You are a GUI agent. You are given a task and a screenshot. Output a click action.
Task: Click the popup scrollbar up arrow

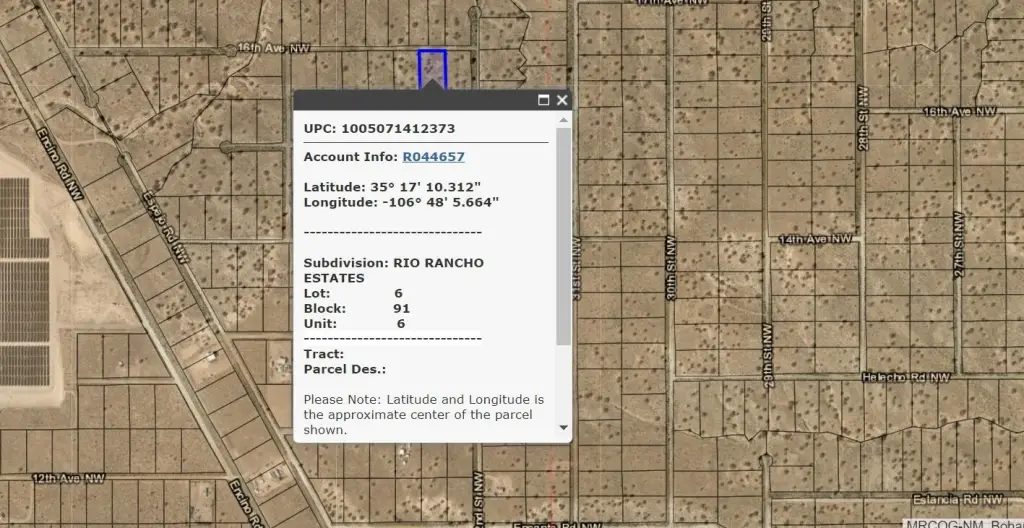(x=564, y=120)
